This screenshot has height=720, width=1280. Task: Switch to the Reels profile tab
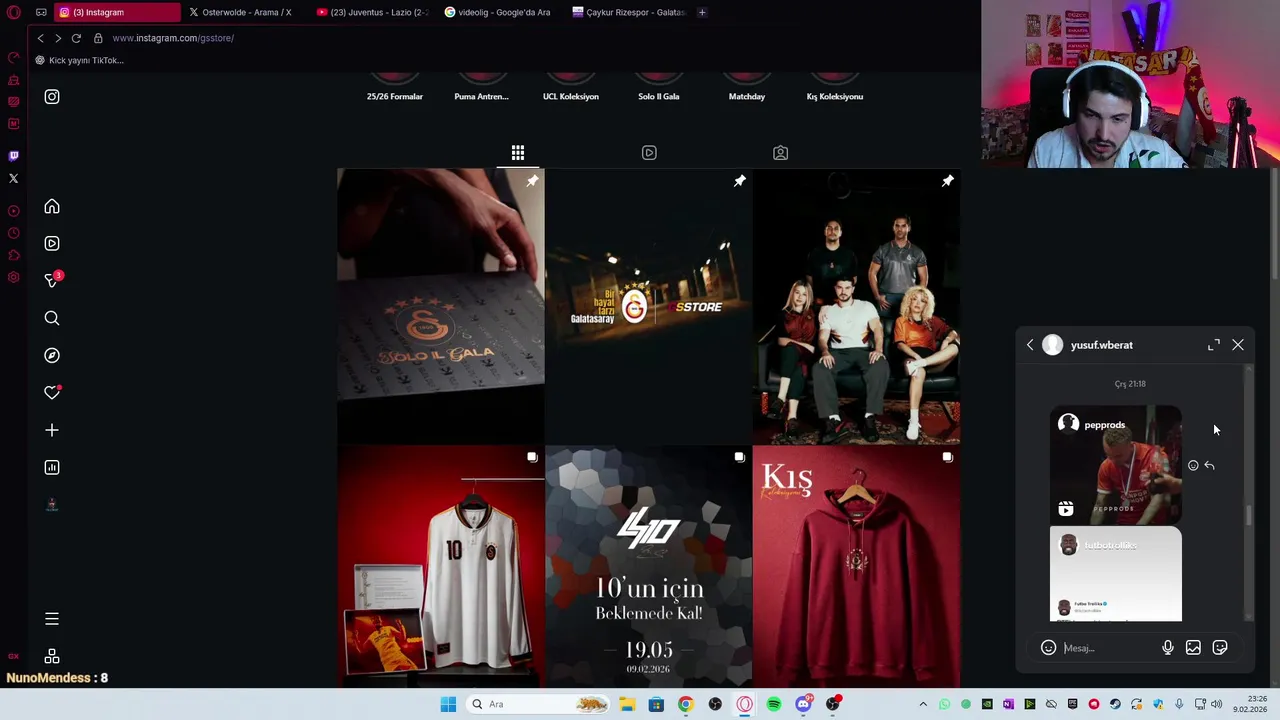click(649, 153)
